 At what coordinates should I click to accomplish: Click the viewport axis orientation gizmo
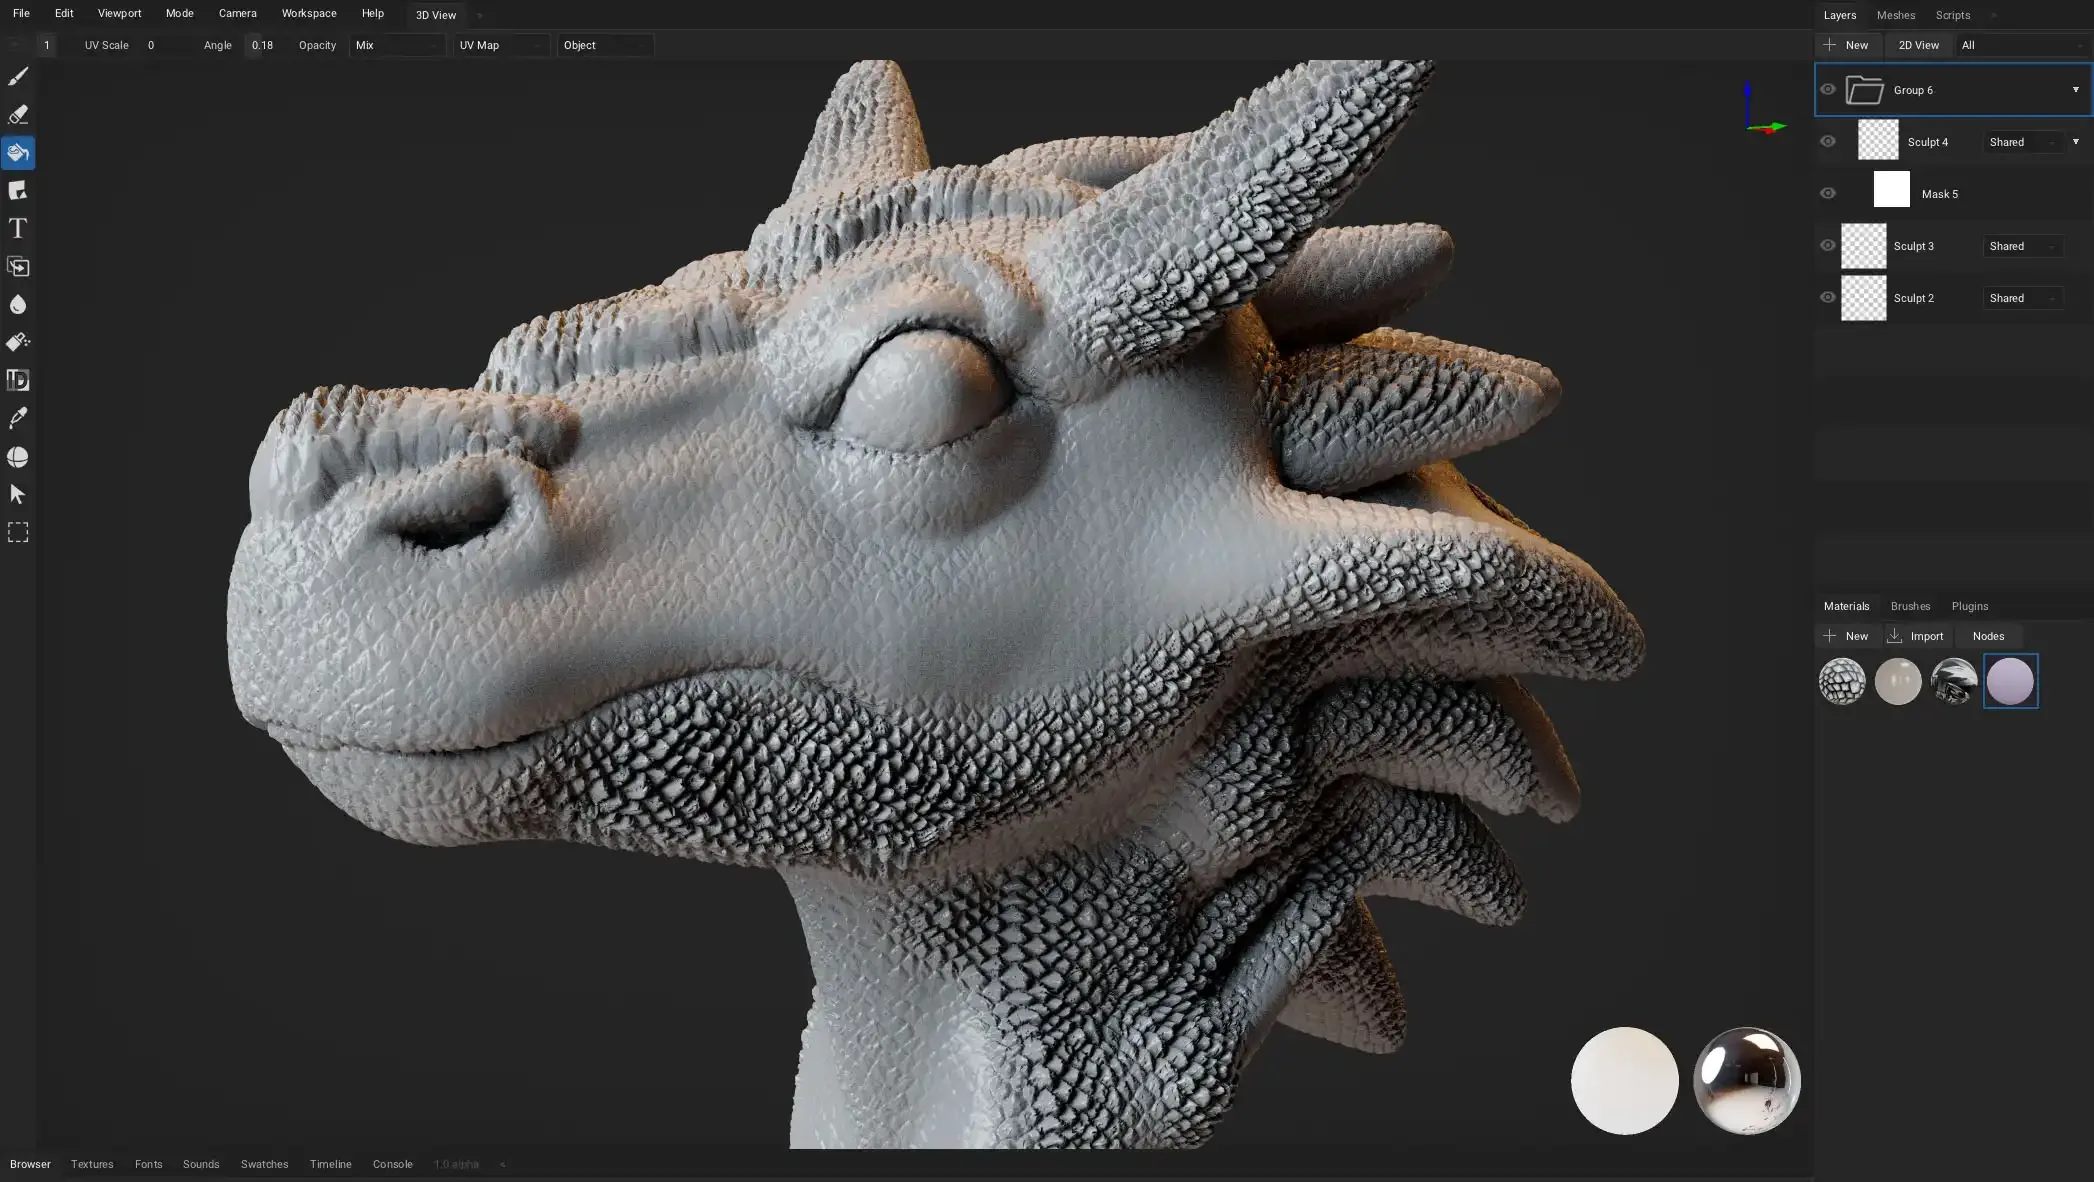pos(1764,108)
